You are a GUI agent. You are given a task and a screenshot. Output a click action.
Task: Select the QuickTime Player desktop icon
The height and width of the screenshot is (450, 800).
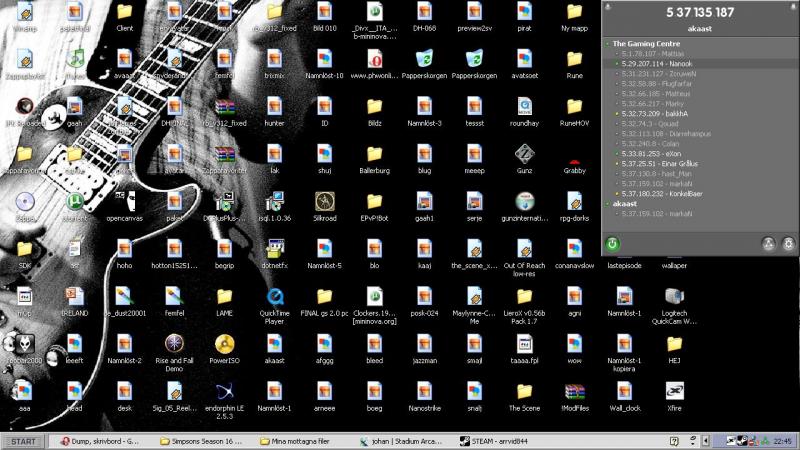click(x=274, y=298)
